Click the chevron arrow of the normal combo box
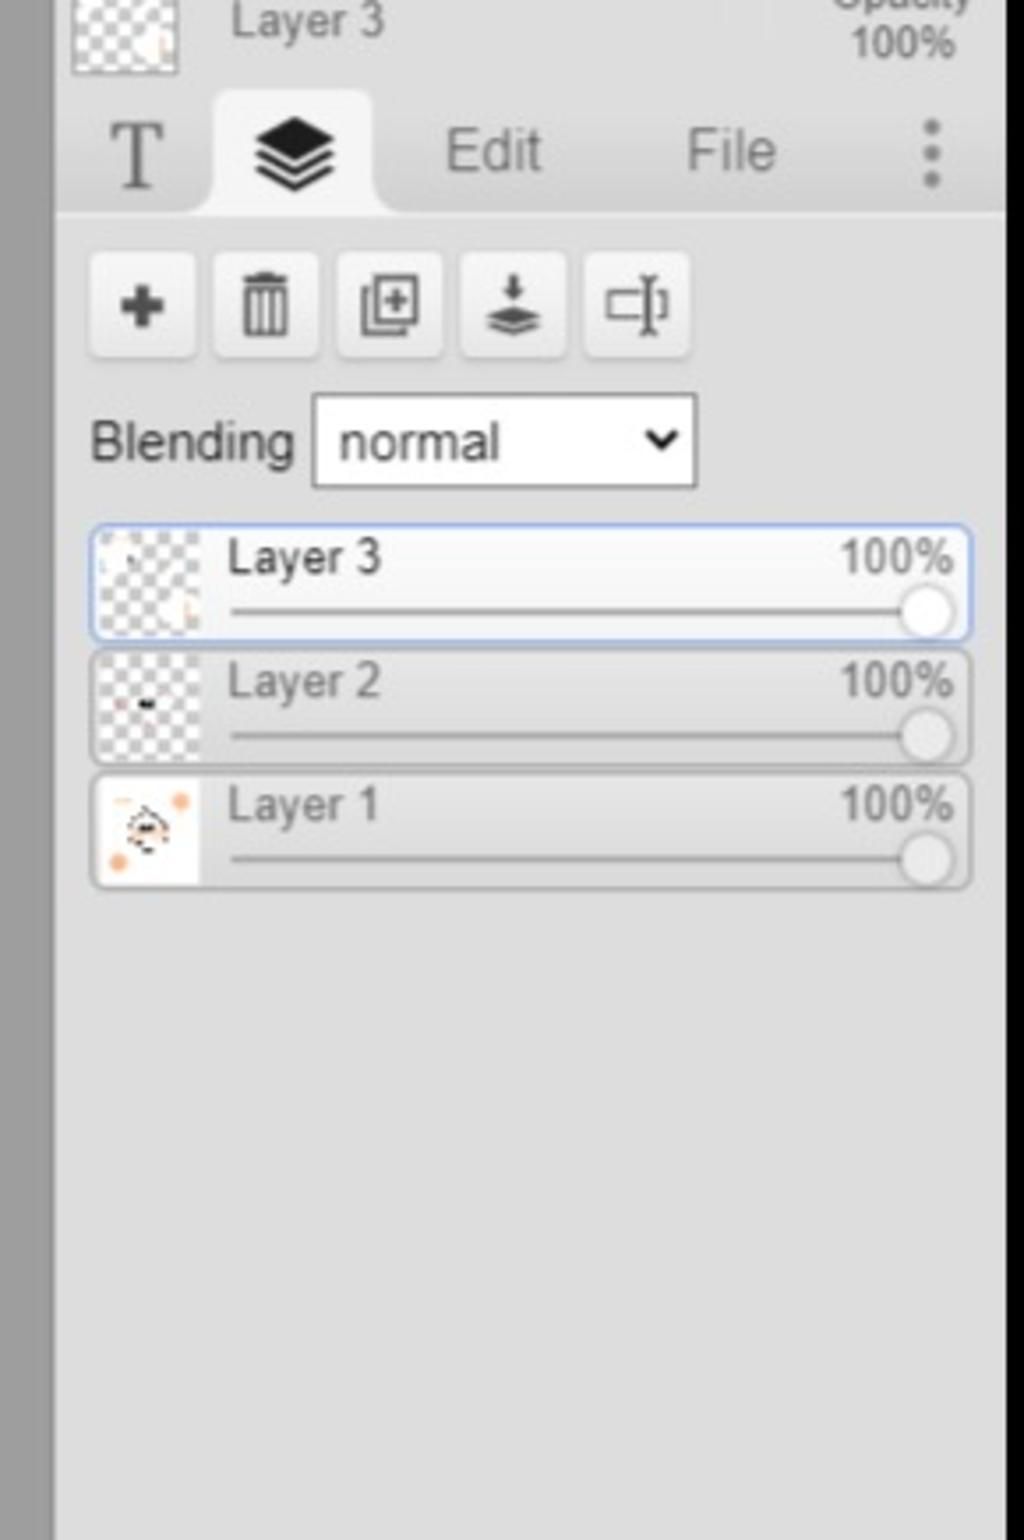This screenshot has height=1540, width=1024. [661, 440]
